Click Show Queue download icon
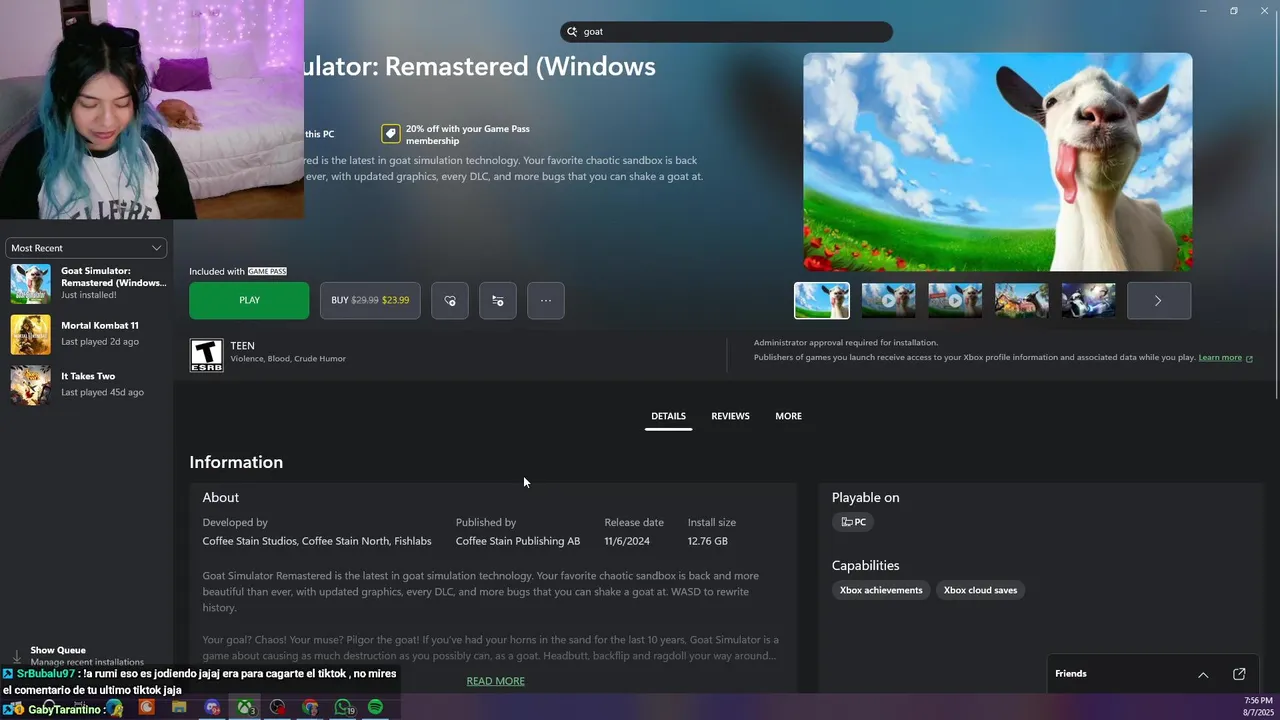 click(16, 656)
